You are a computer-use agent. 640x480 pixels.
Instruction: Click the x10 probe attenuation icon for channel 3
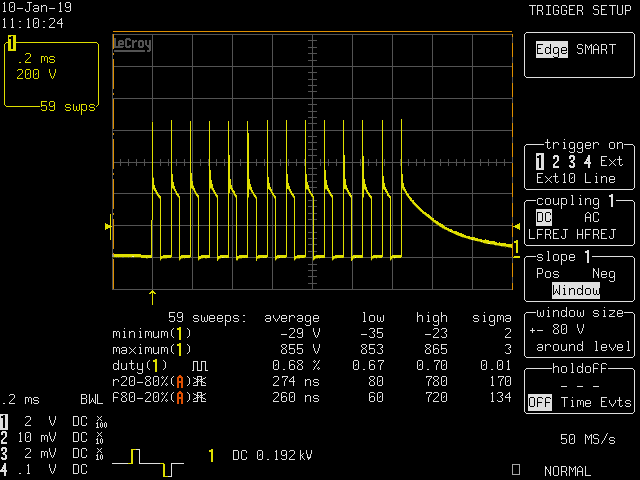(x=100, y=454)
